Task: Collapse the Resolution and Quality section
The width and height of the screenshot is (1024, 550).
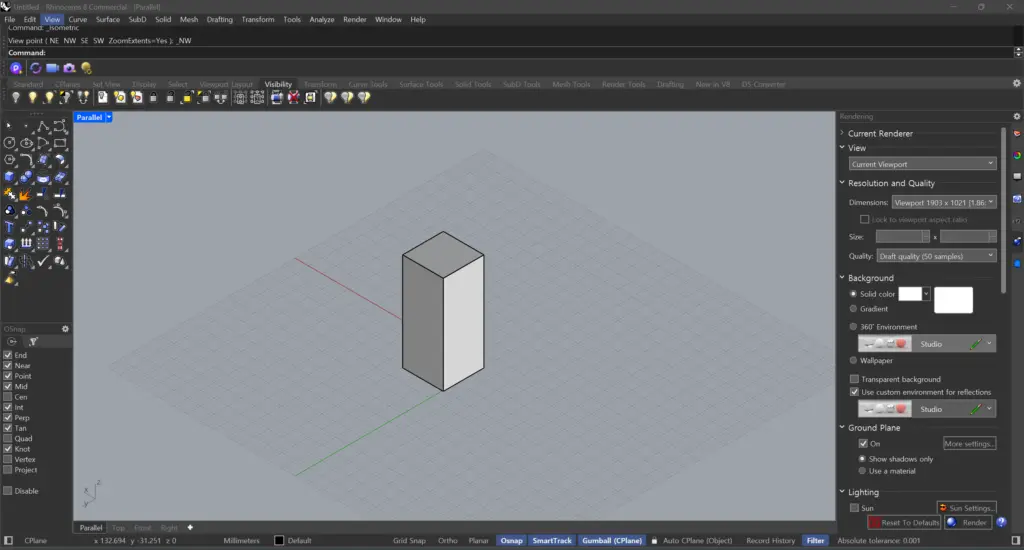Action: pyautogui.click(x=842, y=183)
